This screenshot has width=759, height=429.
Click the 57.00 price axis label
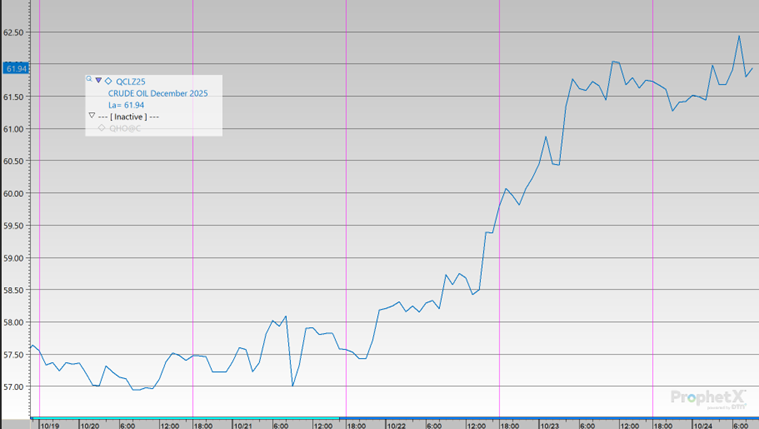pos(14,386)
